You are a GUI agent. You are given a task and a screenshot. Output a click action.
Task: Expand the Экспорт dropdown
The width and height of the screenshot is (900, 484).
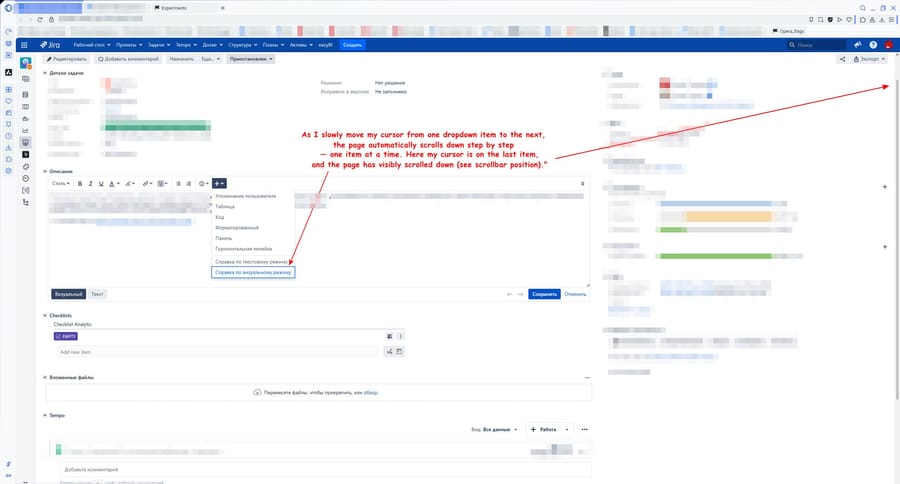(x=868, y=59)
